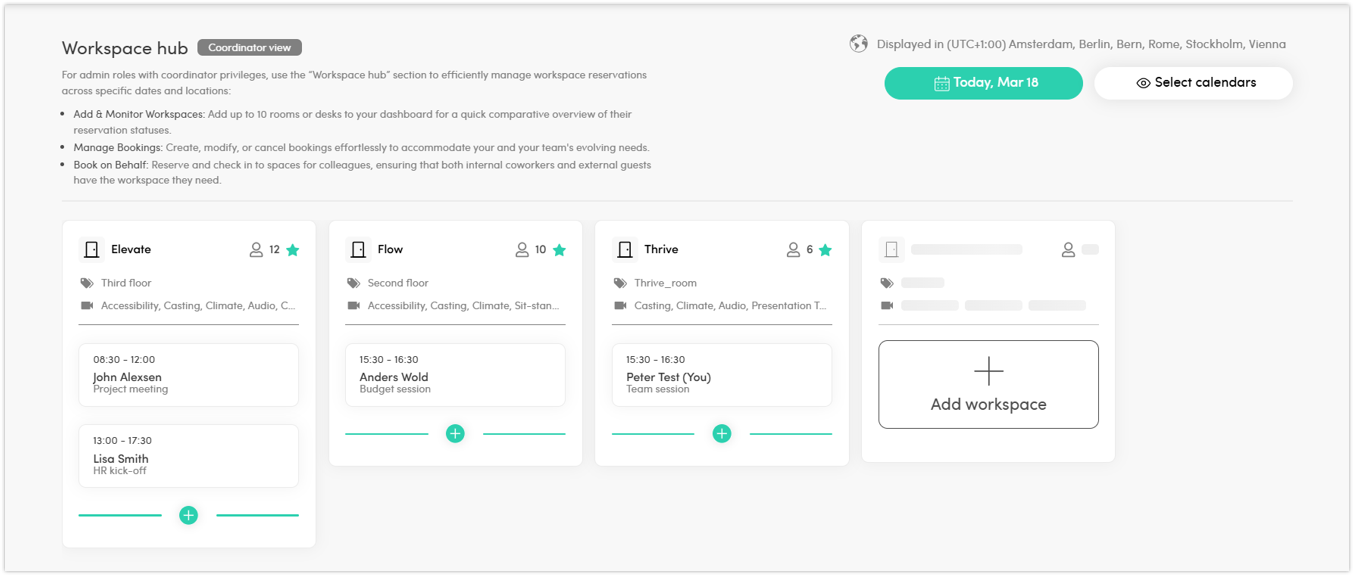This screenshot has height=576, width=1354.
Task: Click the Thrive_room tag text
Action: (665, 283)
